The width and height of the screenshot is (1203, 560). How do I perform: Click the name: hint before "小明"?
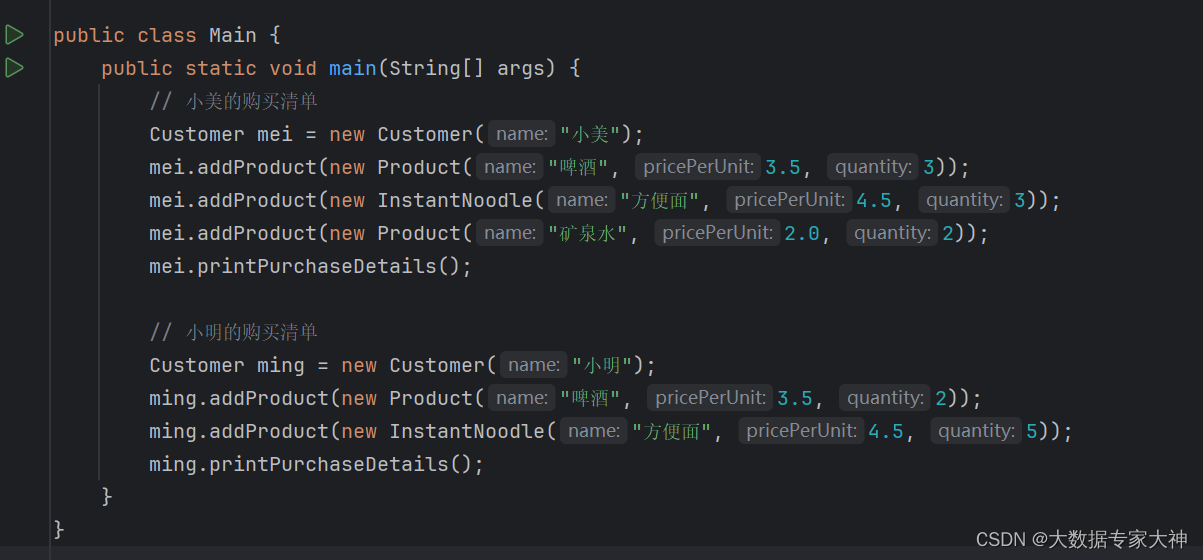534,365
